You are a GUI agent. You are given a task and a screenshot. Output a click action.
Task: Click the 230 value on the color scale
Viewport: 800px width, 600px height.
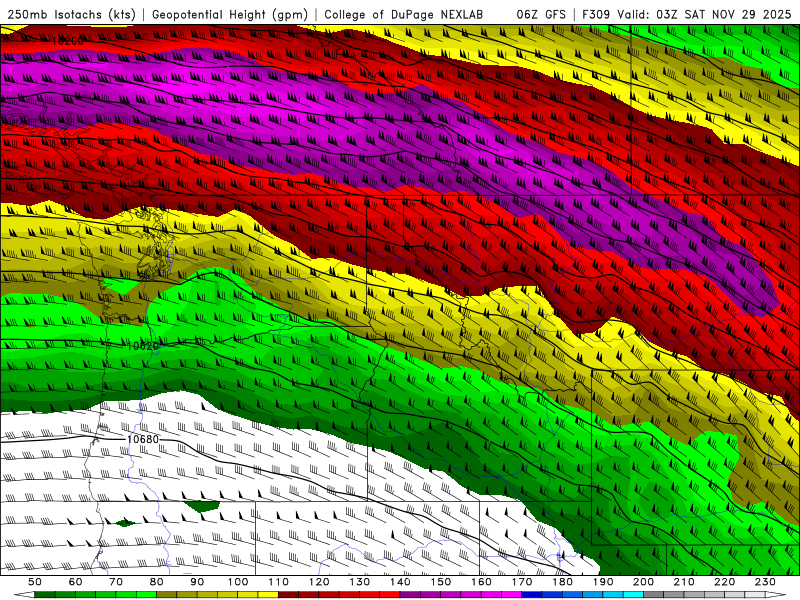[765, 582]
